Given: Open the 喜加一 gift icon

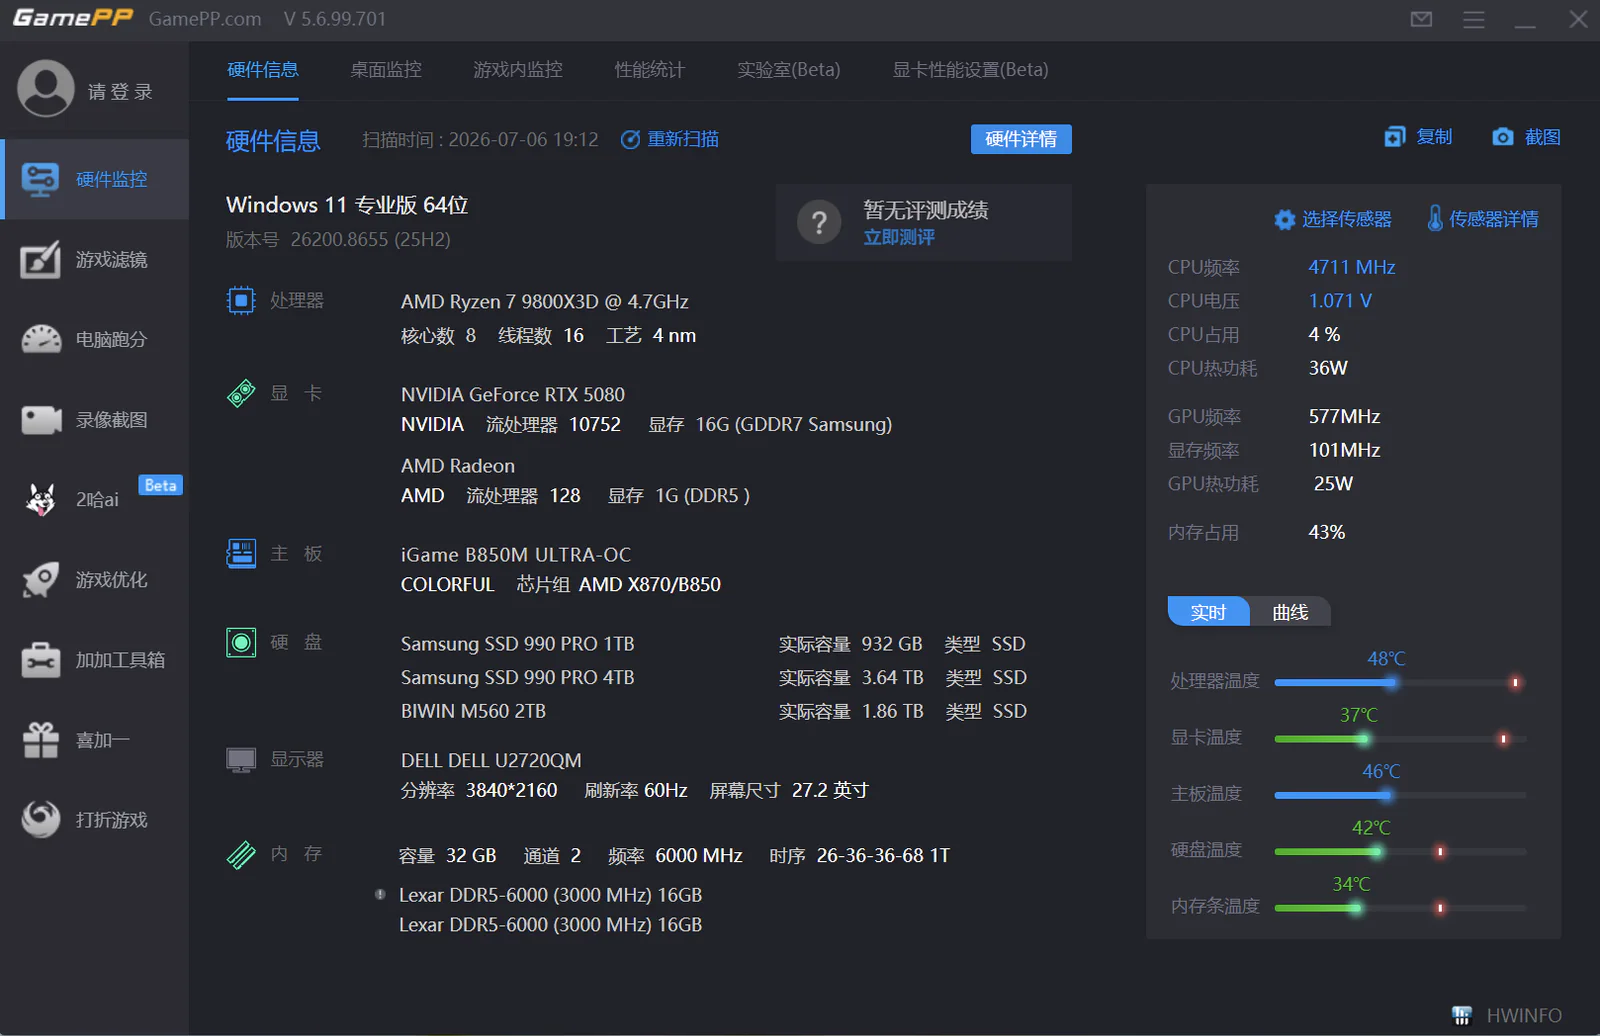Looking at the screenshot, I should pos(41,740).
